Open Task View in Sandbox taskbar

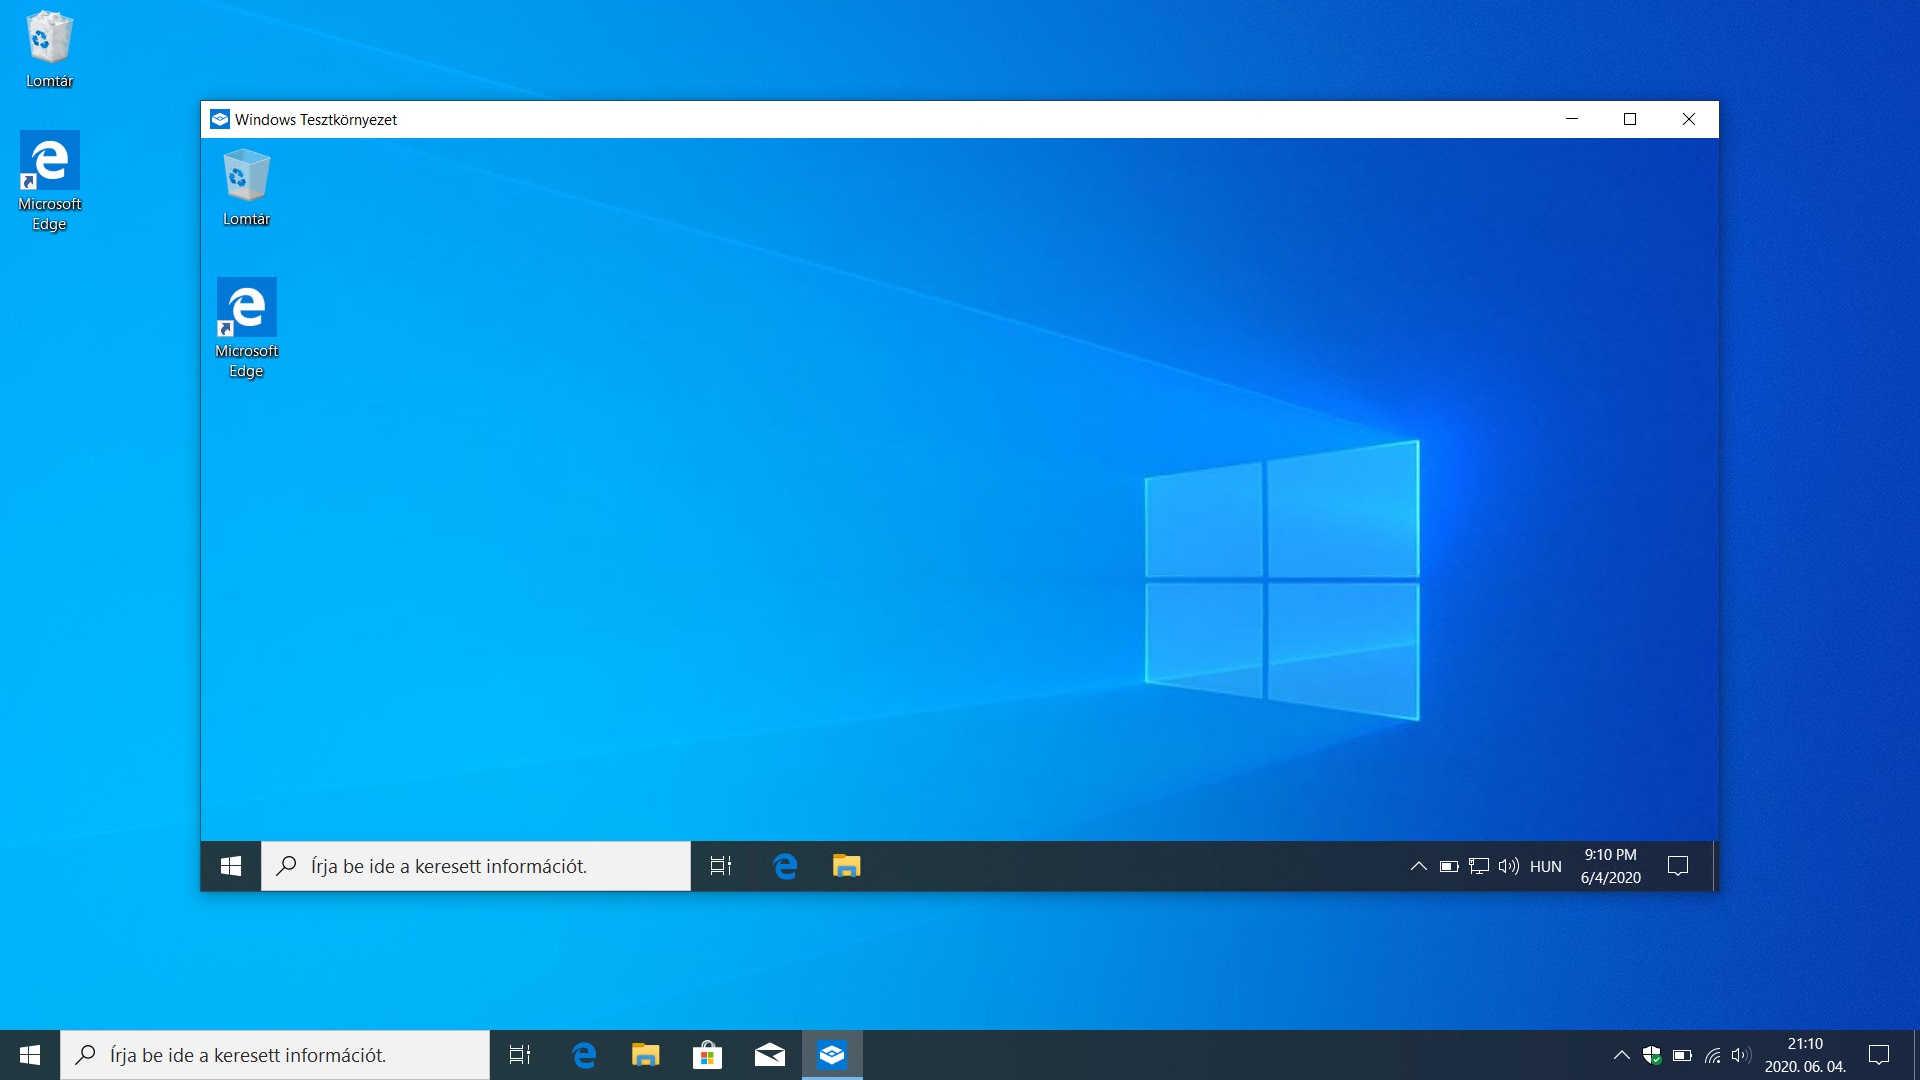[x=721, y=866]
